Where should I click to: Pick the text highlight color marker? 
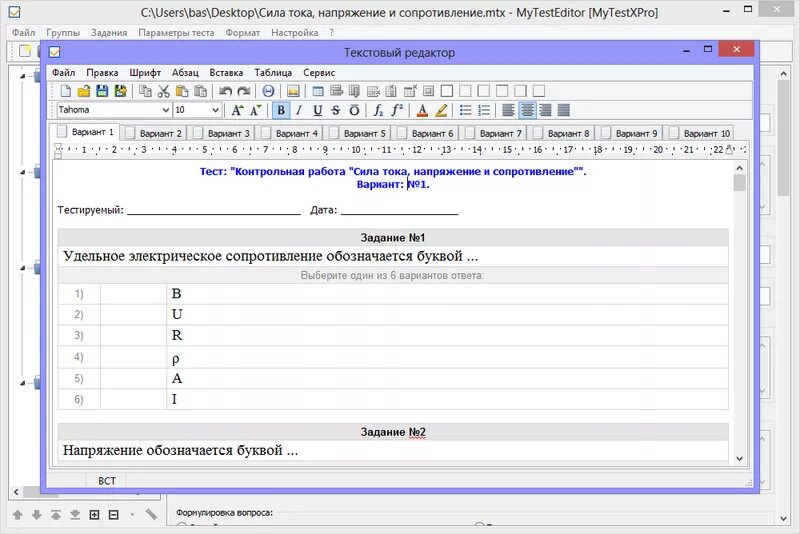tap(441, 110)
